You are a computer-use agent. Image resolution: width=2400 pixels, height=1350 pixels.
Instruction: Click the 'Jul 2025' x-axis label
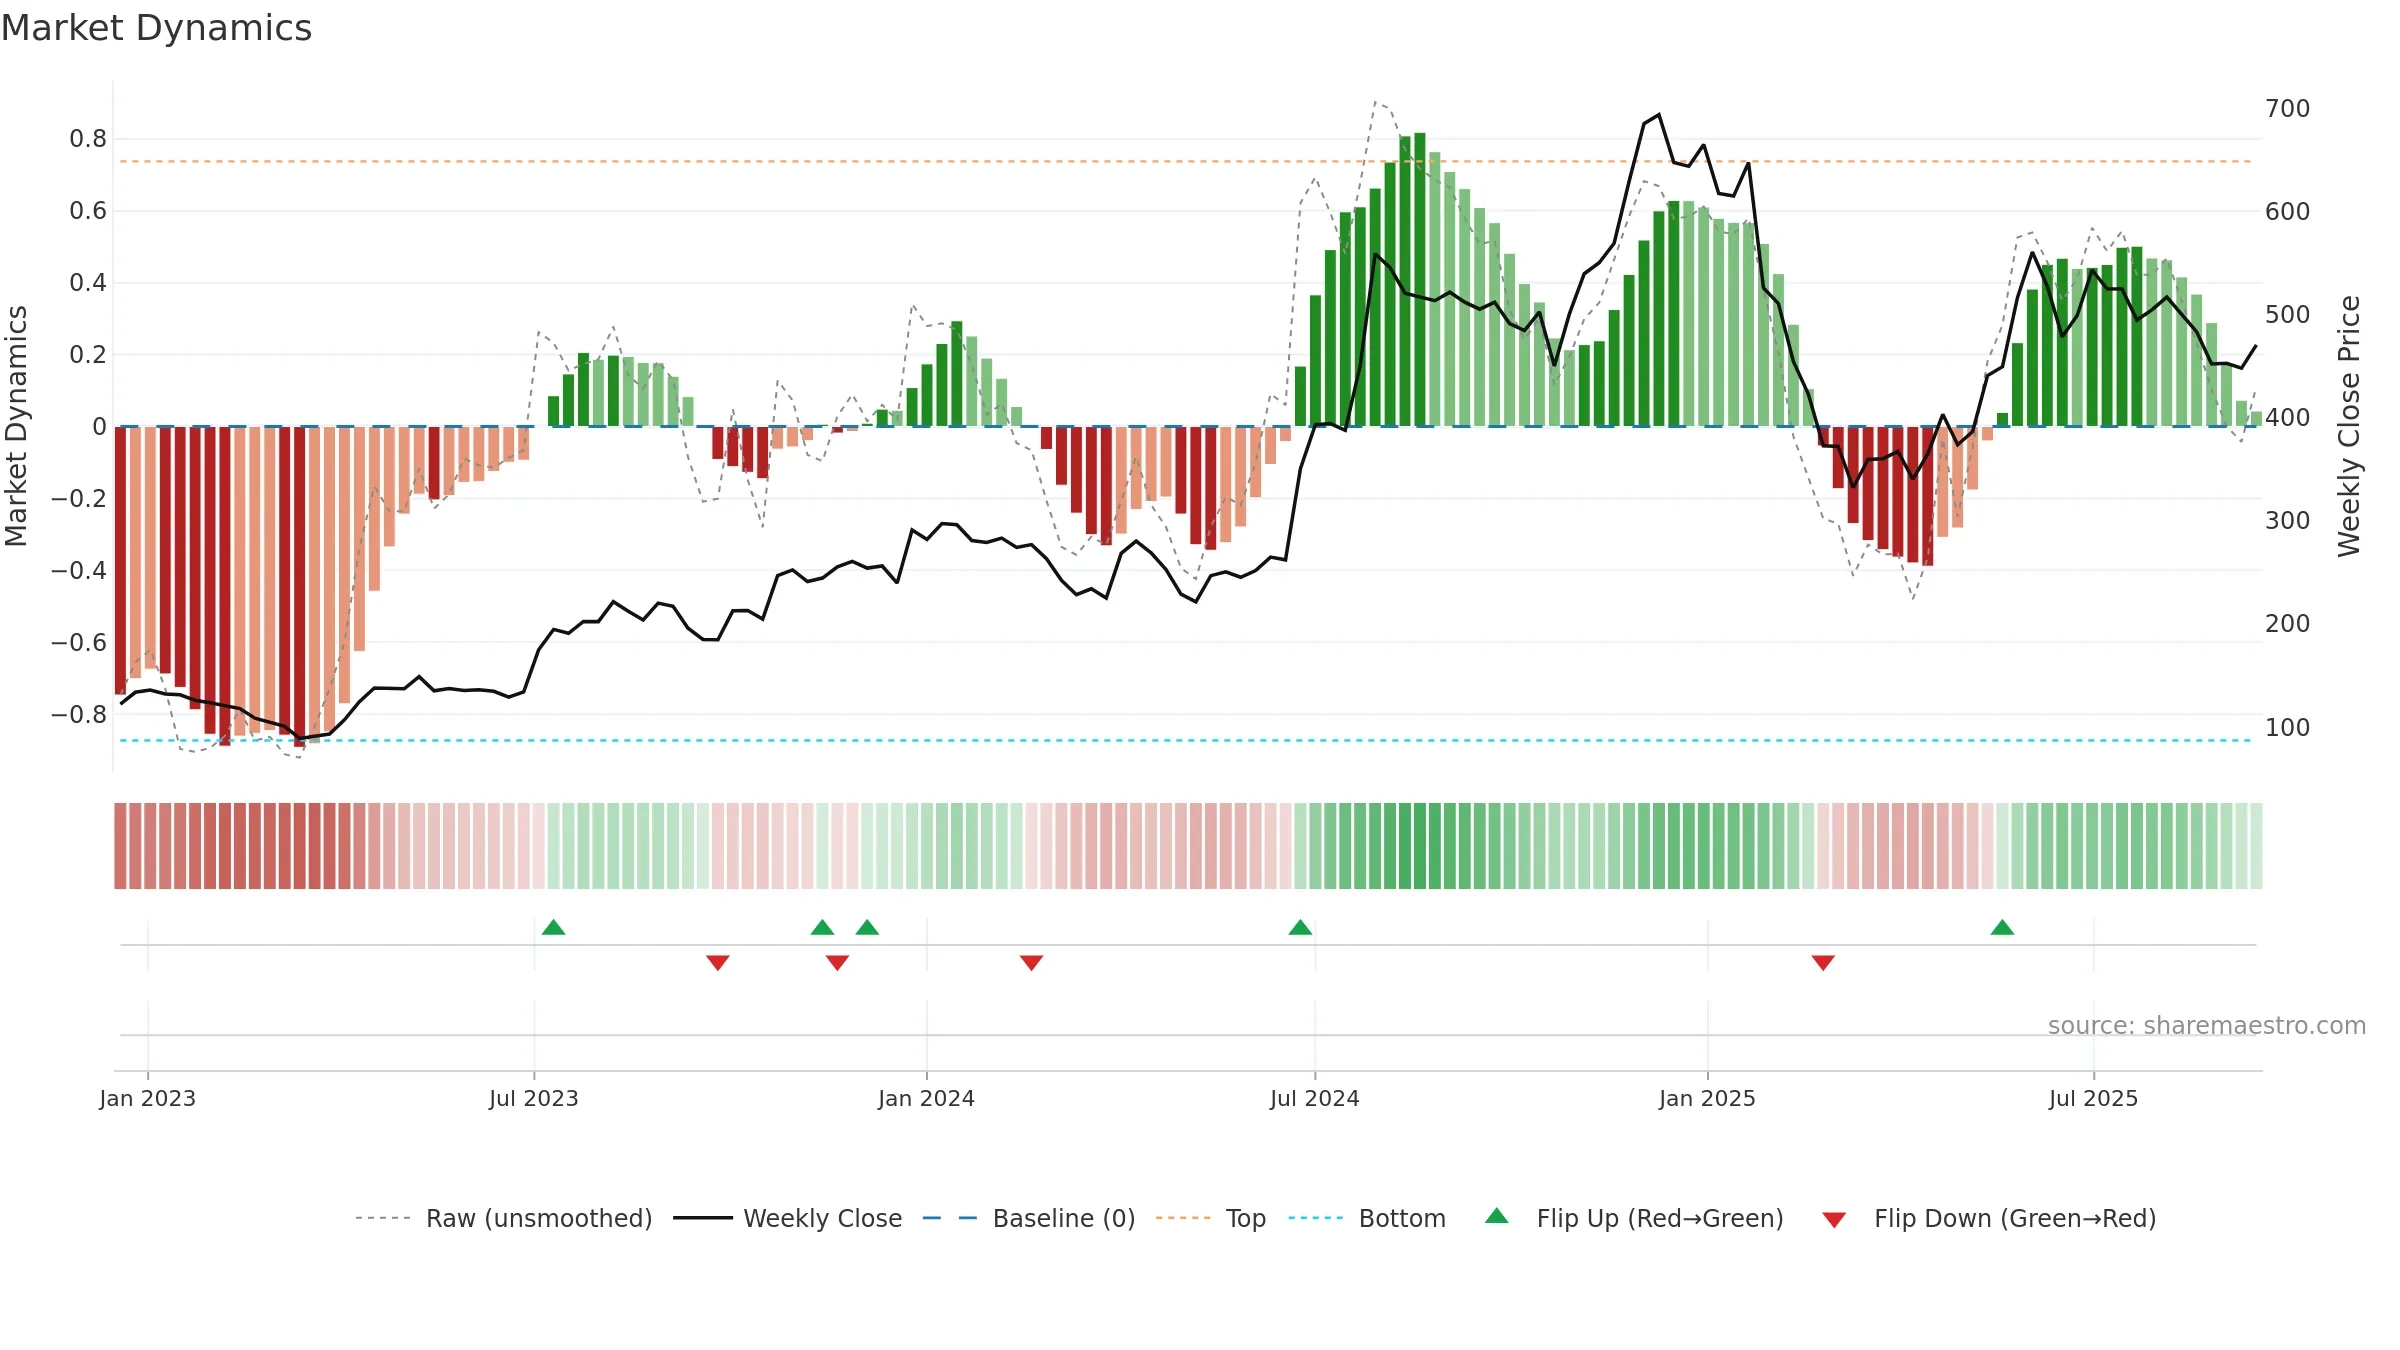(x=2093, y=1098)
